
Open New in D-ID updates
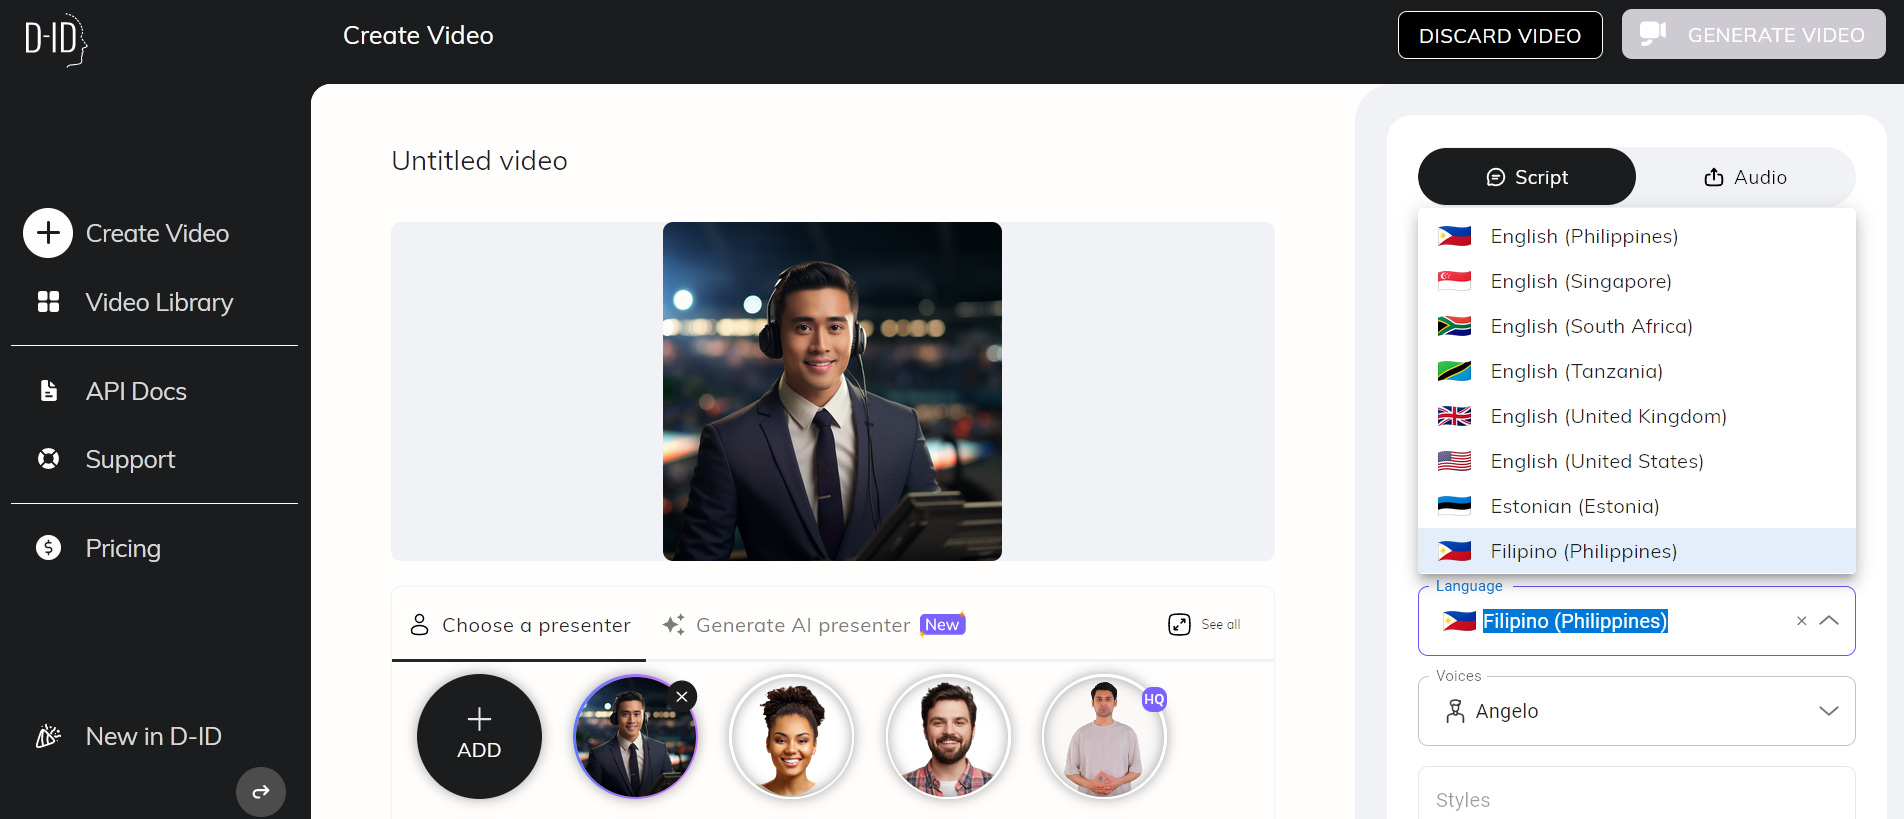tap(153, 736)
